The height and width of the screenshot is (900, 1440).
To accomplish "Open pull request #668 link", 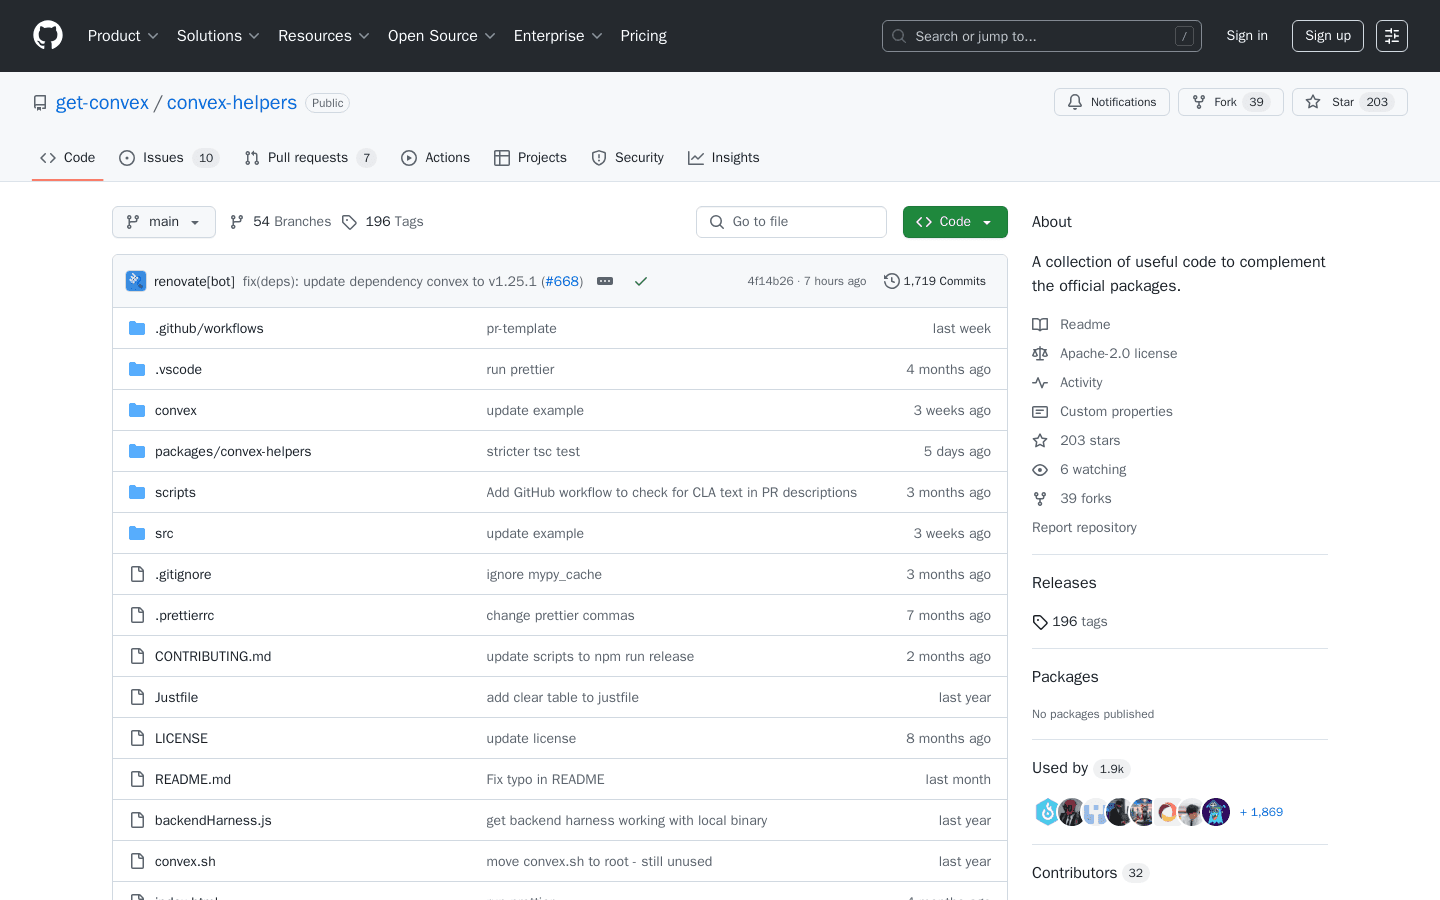I will (562, 282).
